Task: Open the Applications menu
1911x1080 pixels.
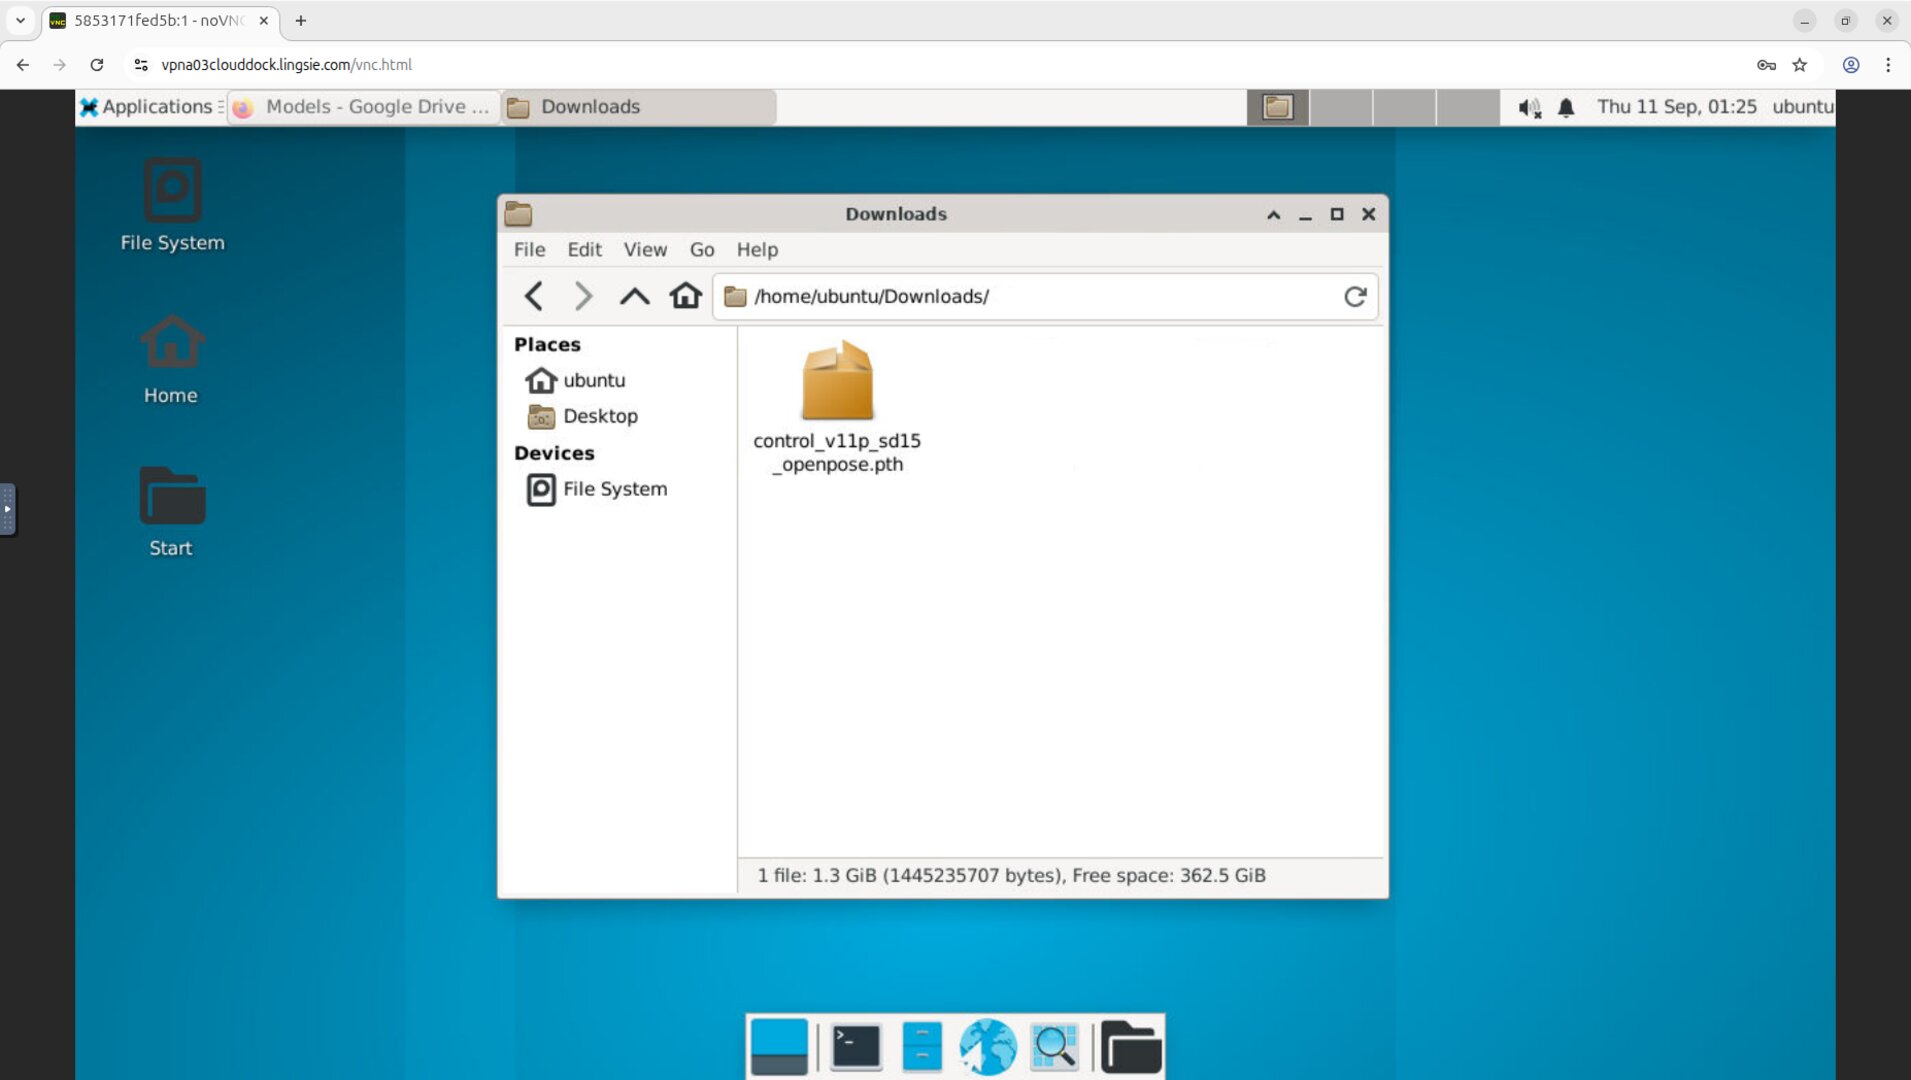Action: tap(150, 107)
